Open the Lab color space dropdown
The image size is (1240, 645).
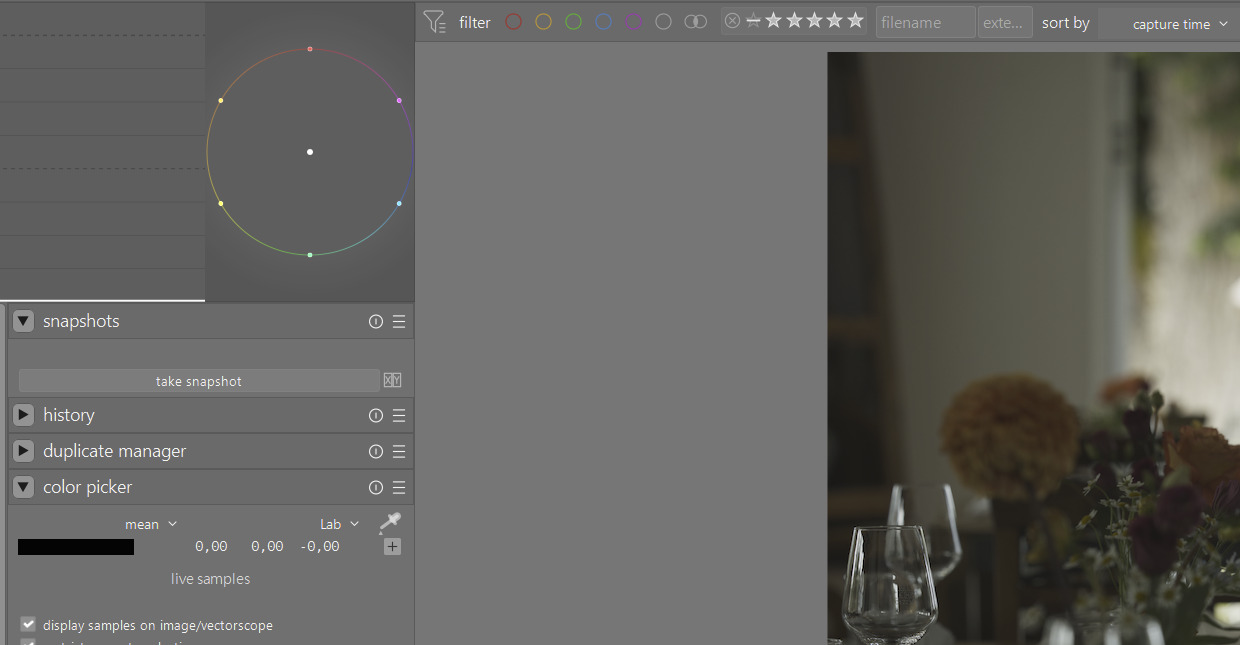[x=339, y=524]
